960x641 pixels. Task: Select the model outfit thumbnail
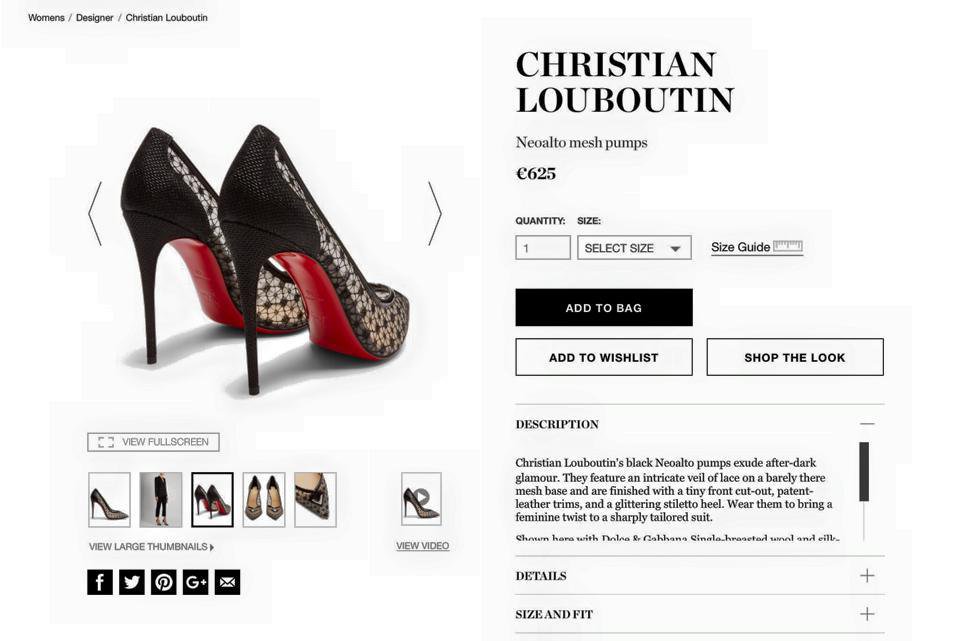point(161,499)
